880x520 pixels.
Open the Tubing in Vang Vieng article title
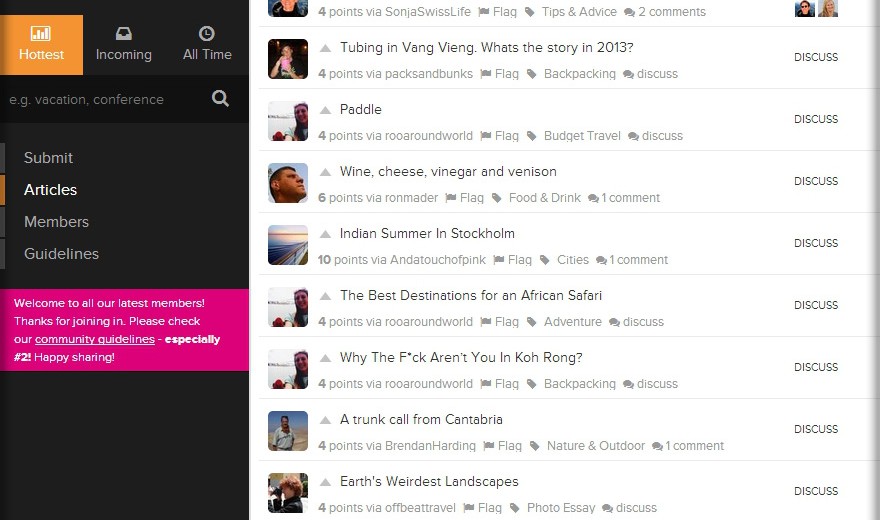(486, 48)
